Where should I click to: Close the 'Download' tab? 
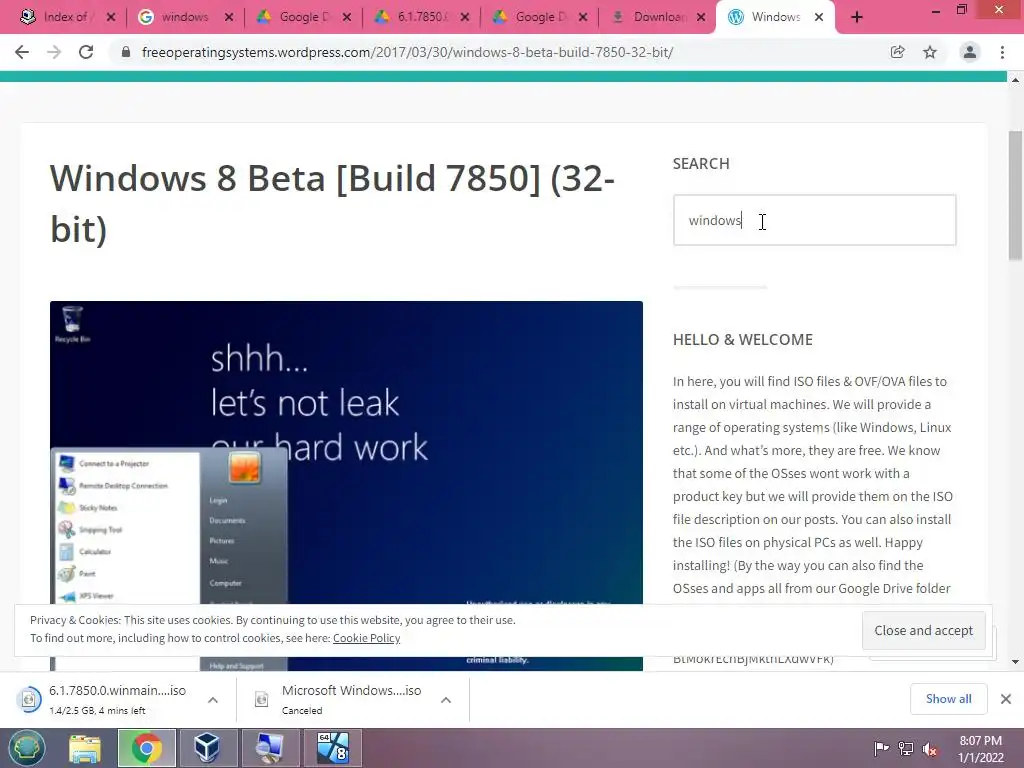(701, 17)
